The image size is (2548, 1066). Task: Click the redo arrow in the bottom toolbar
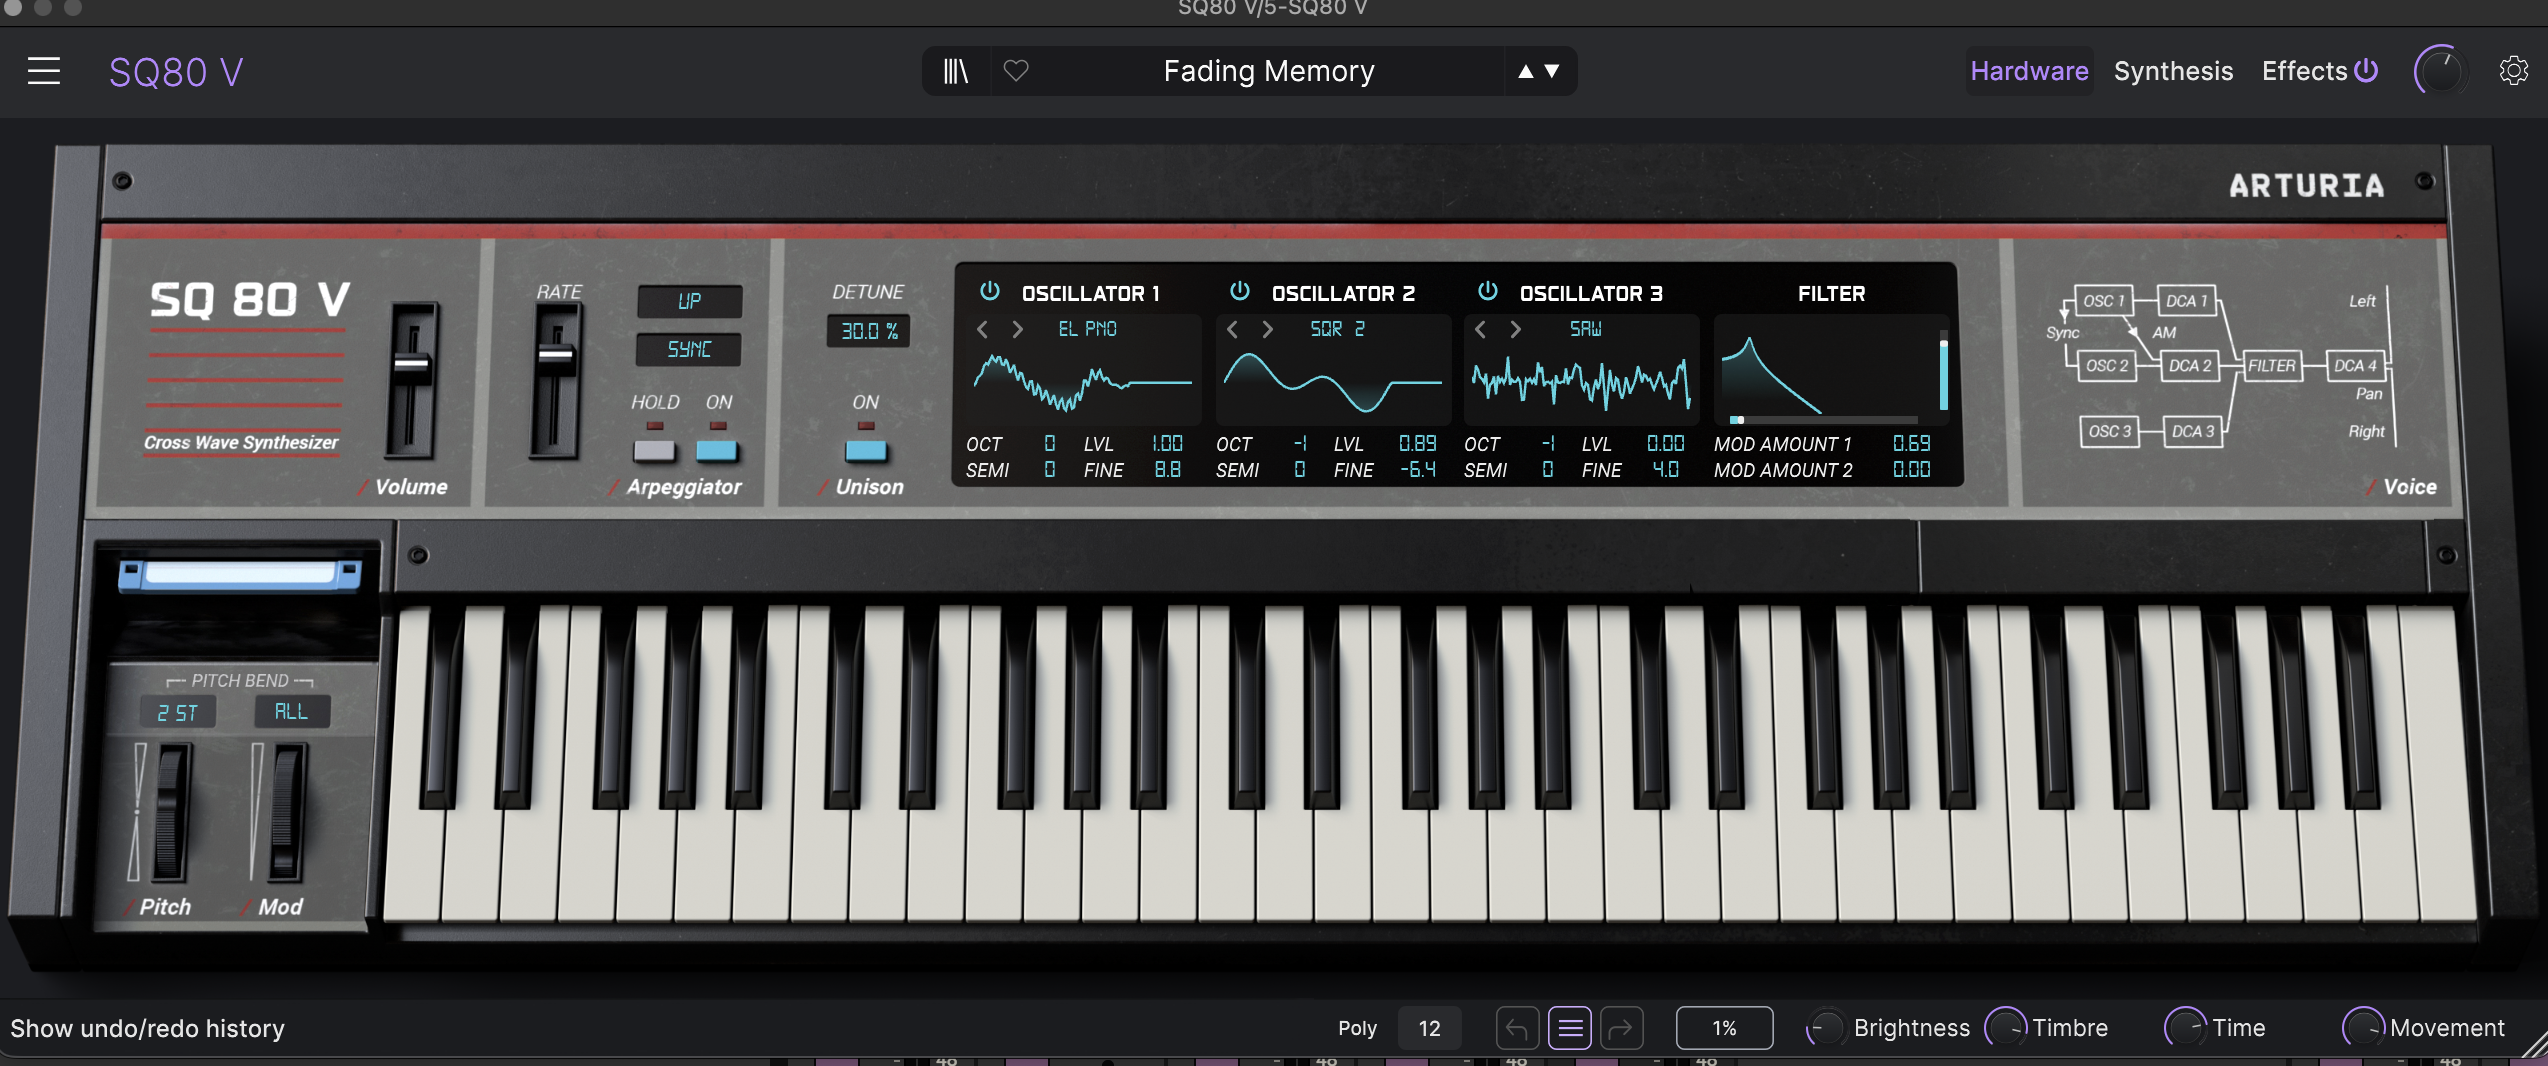[1622, 1028]
